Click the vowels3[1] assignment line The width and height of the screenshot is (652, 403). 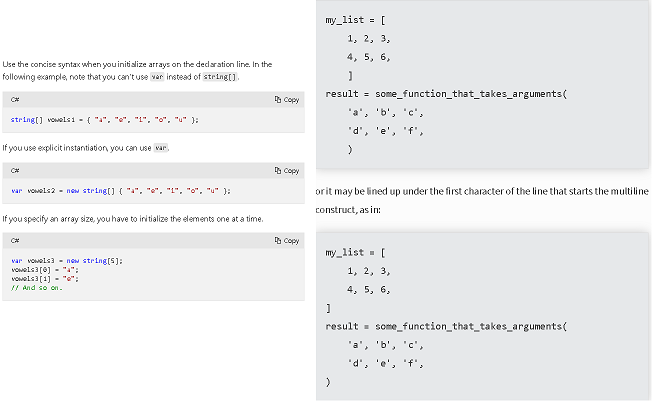tap(44, 279)
